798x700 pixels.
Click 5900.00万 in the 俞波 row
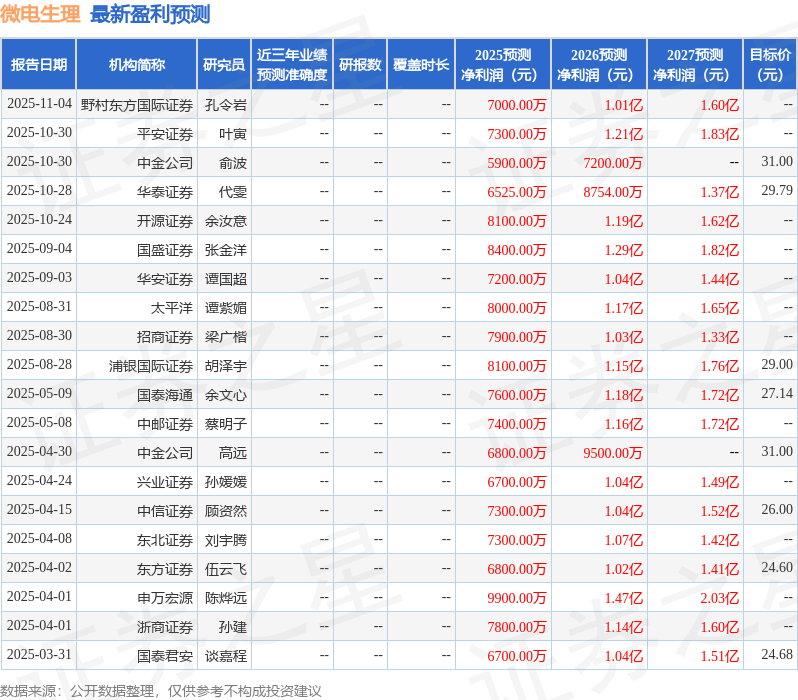(x=516, y=163)
